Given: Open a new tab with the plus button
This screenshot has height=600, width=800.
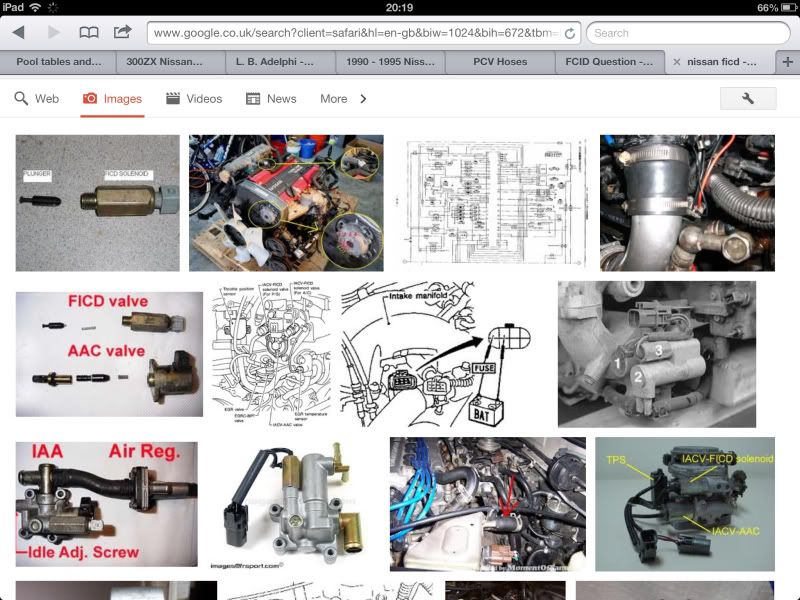Looking at the screenshot, I should pos(788,61).
